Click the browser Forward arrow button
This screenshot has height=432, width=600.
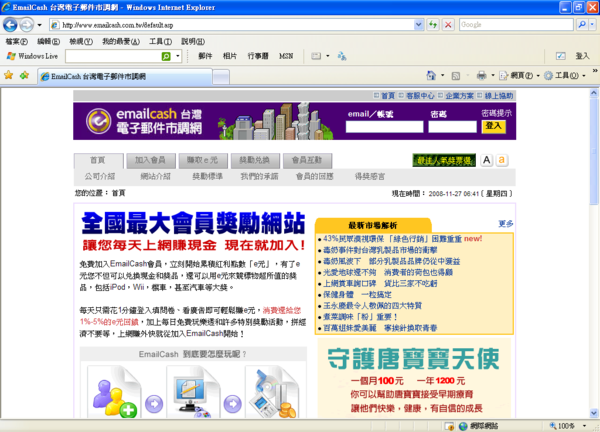point(26,25)
